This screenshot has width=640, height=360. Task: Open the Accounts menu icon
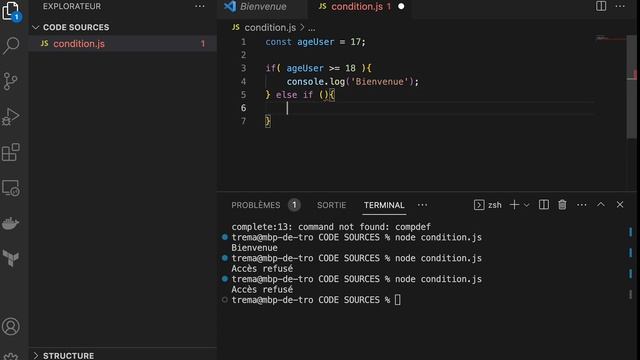click(x=11, y=327)
